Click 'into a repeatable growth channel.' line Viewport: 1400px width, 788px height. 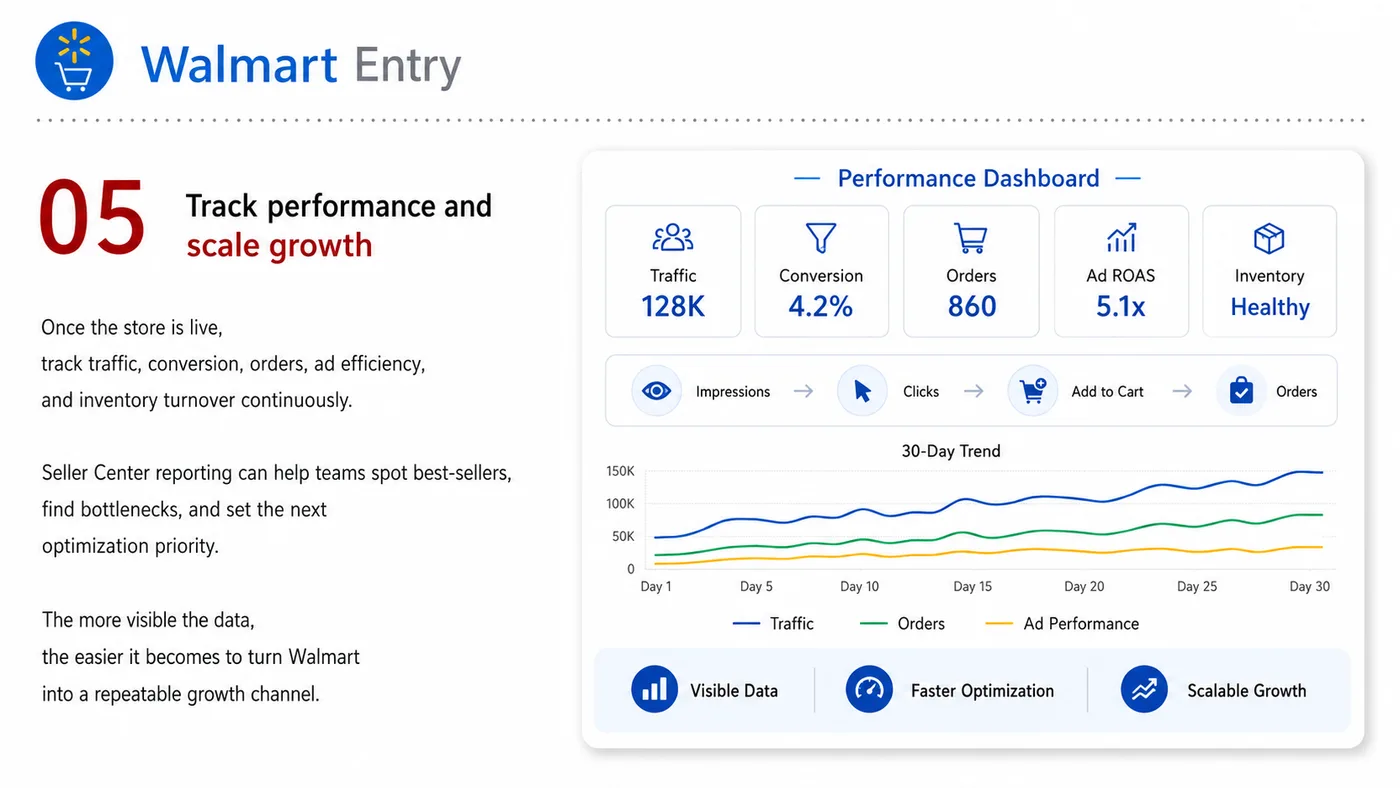[x=181, y=694]
